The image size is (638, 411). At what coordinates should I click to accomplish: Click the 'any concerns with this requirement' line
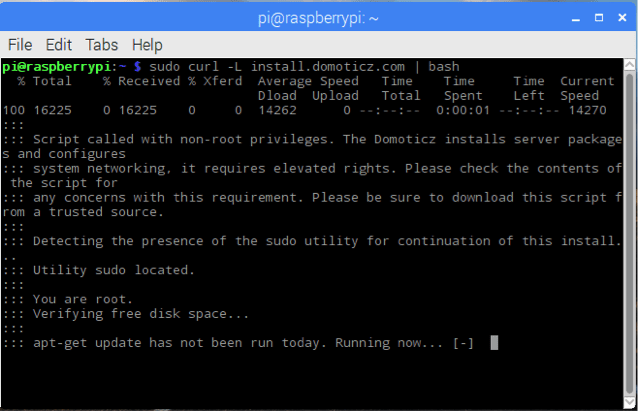[312, 197]
